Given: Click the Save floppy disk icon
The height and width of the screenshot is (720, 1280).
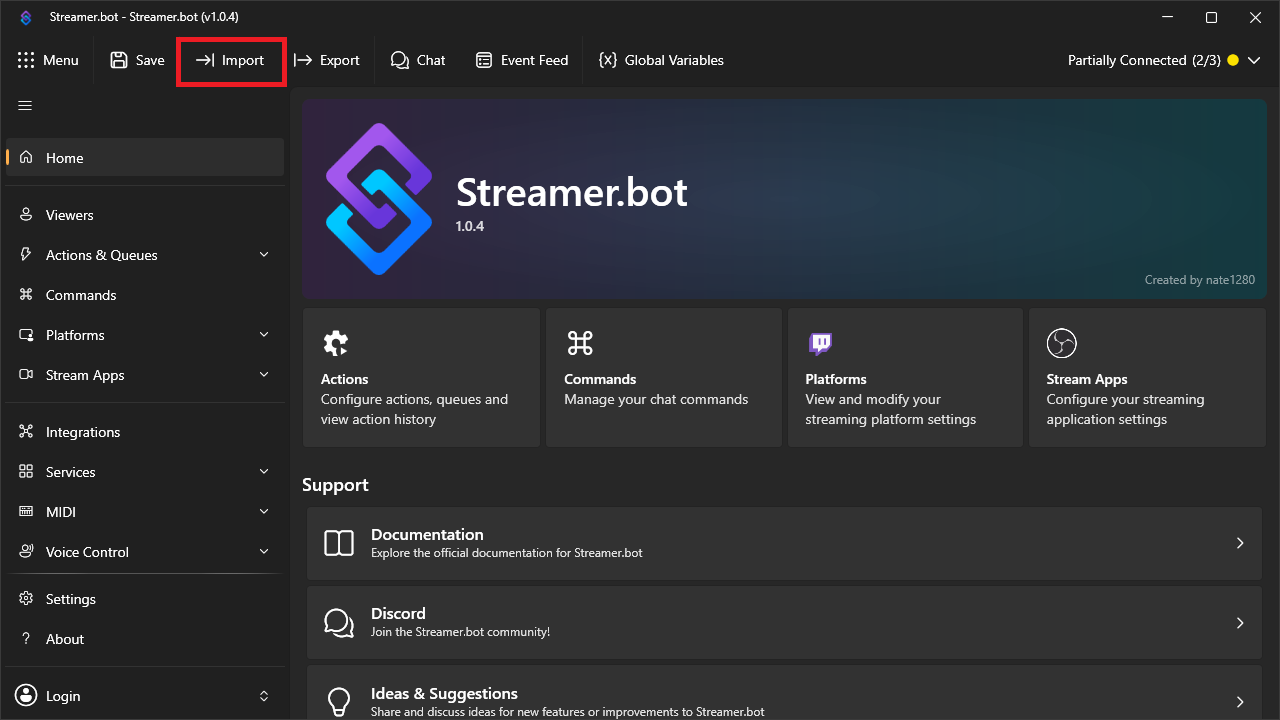Looking at the screenshot, I should [119, 60].
